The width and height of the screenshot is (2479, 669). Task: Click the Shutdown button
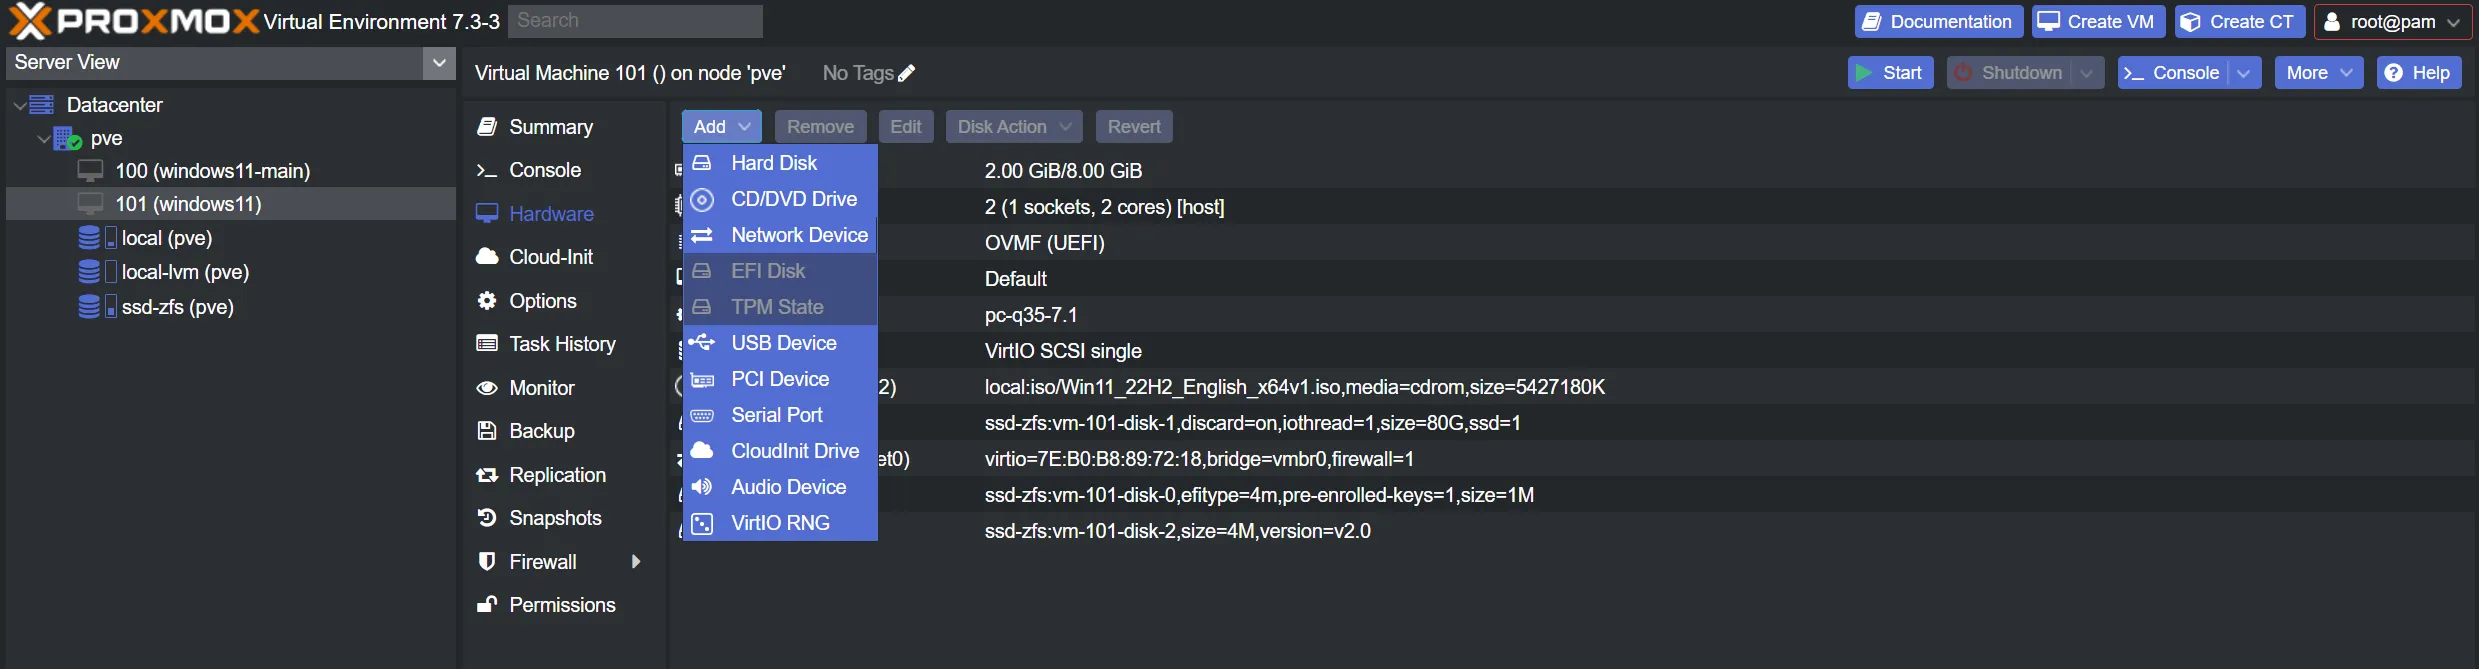pos(2009,73)
